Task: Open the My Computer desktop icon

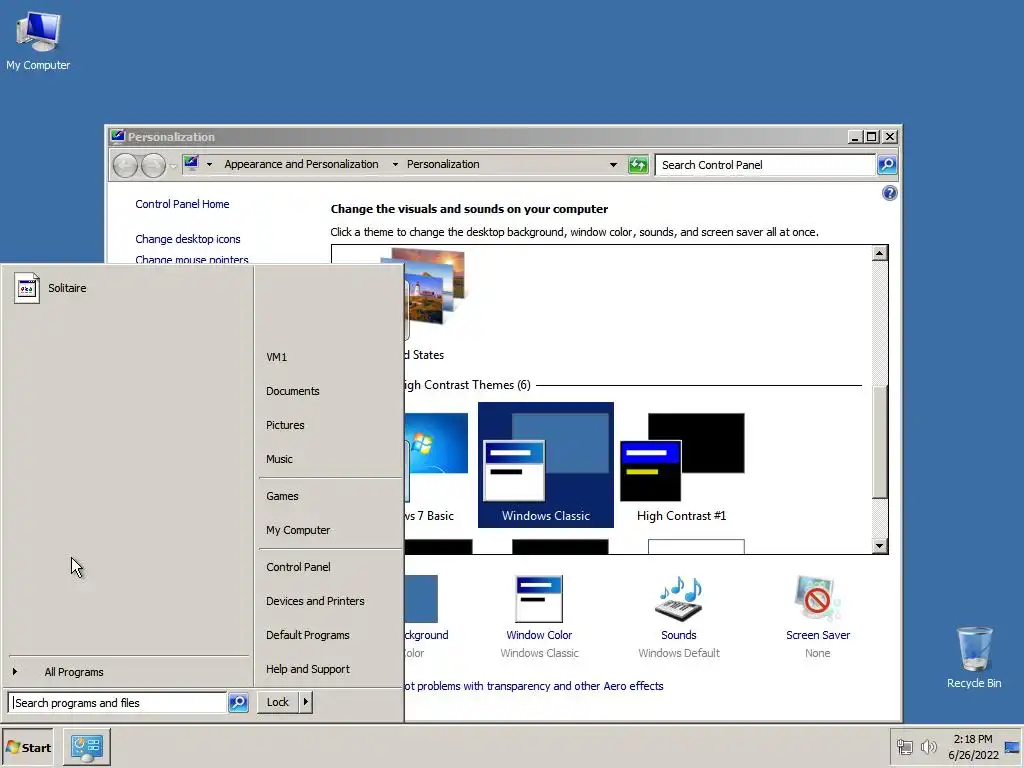Action: click(x=38, y=40)
